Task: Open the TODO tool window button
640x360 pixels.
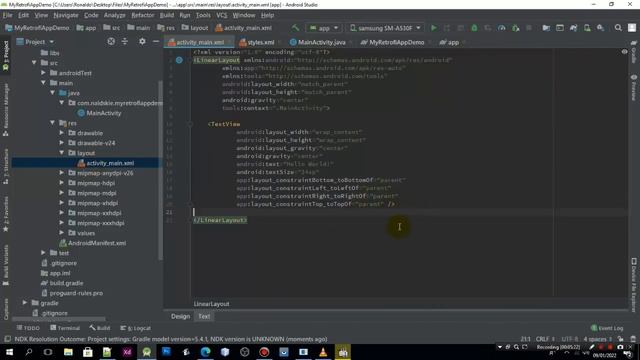Action: [x=28, y=328]
